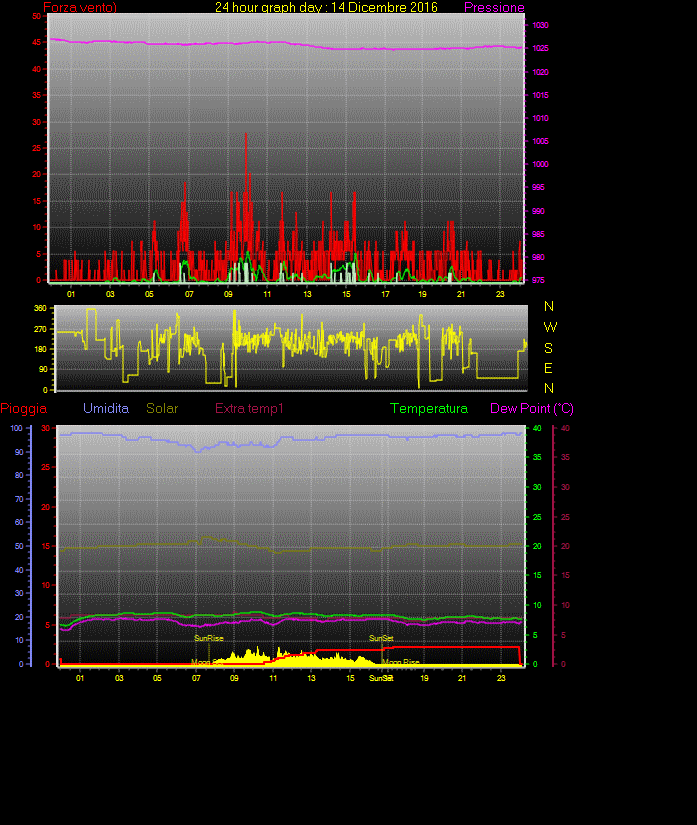This screenshot has height=825, width=697.
Task: Click pressure axis value "1000"
Action: pyautogui.click(x=540, y=164)
